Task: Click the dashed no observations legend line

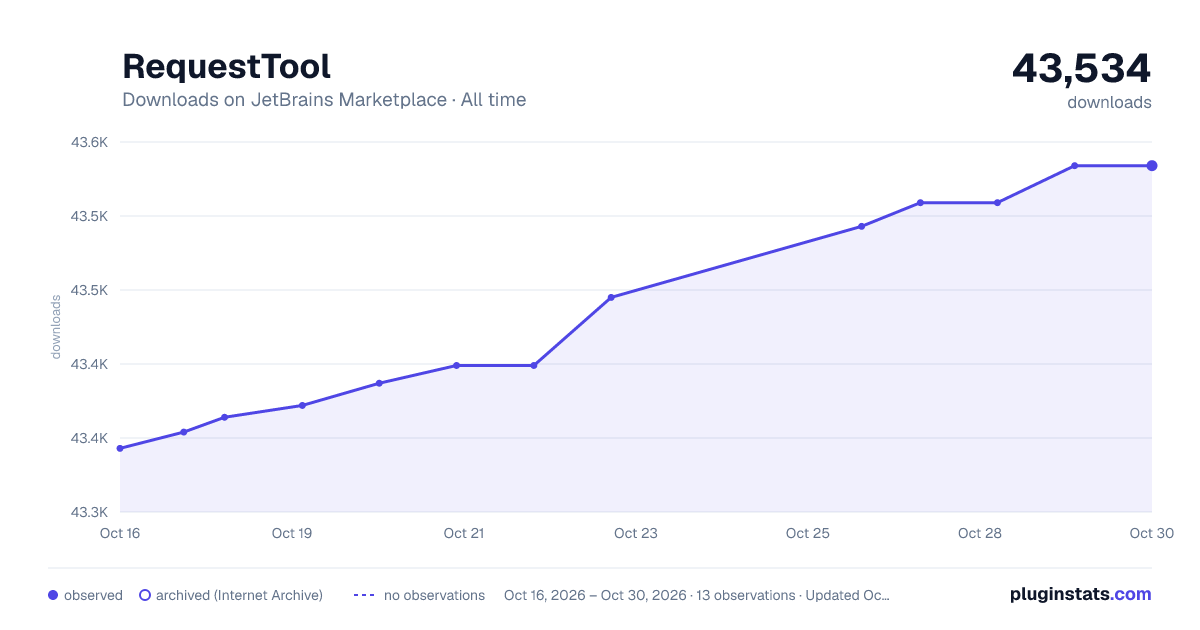Action: coord(364,595)
